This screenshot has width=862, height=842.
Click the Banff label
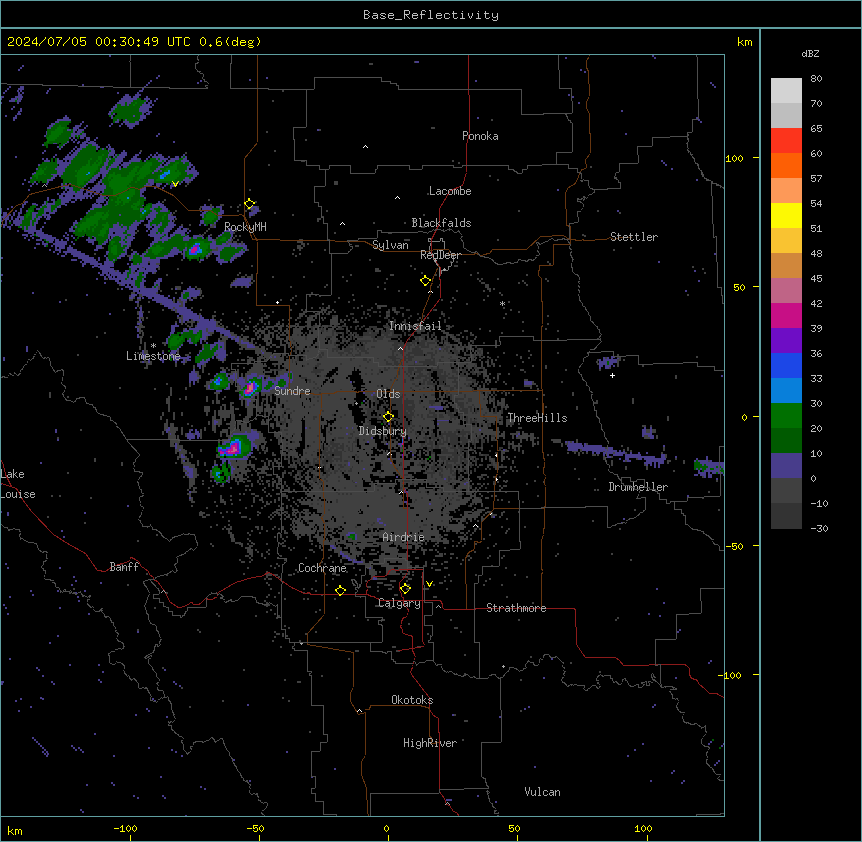tap(124, 567)
